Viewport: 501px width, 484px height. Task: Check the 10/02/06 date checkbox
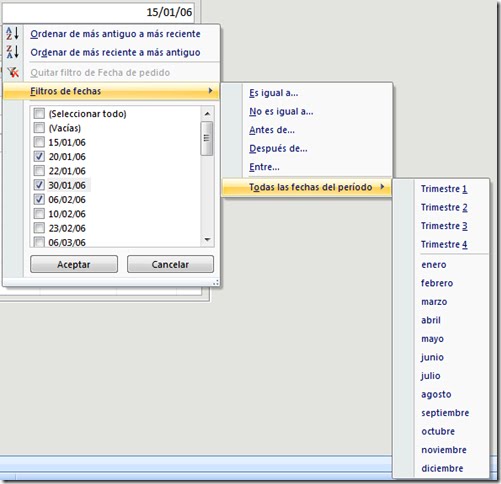(x=39, y=213)
